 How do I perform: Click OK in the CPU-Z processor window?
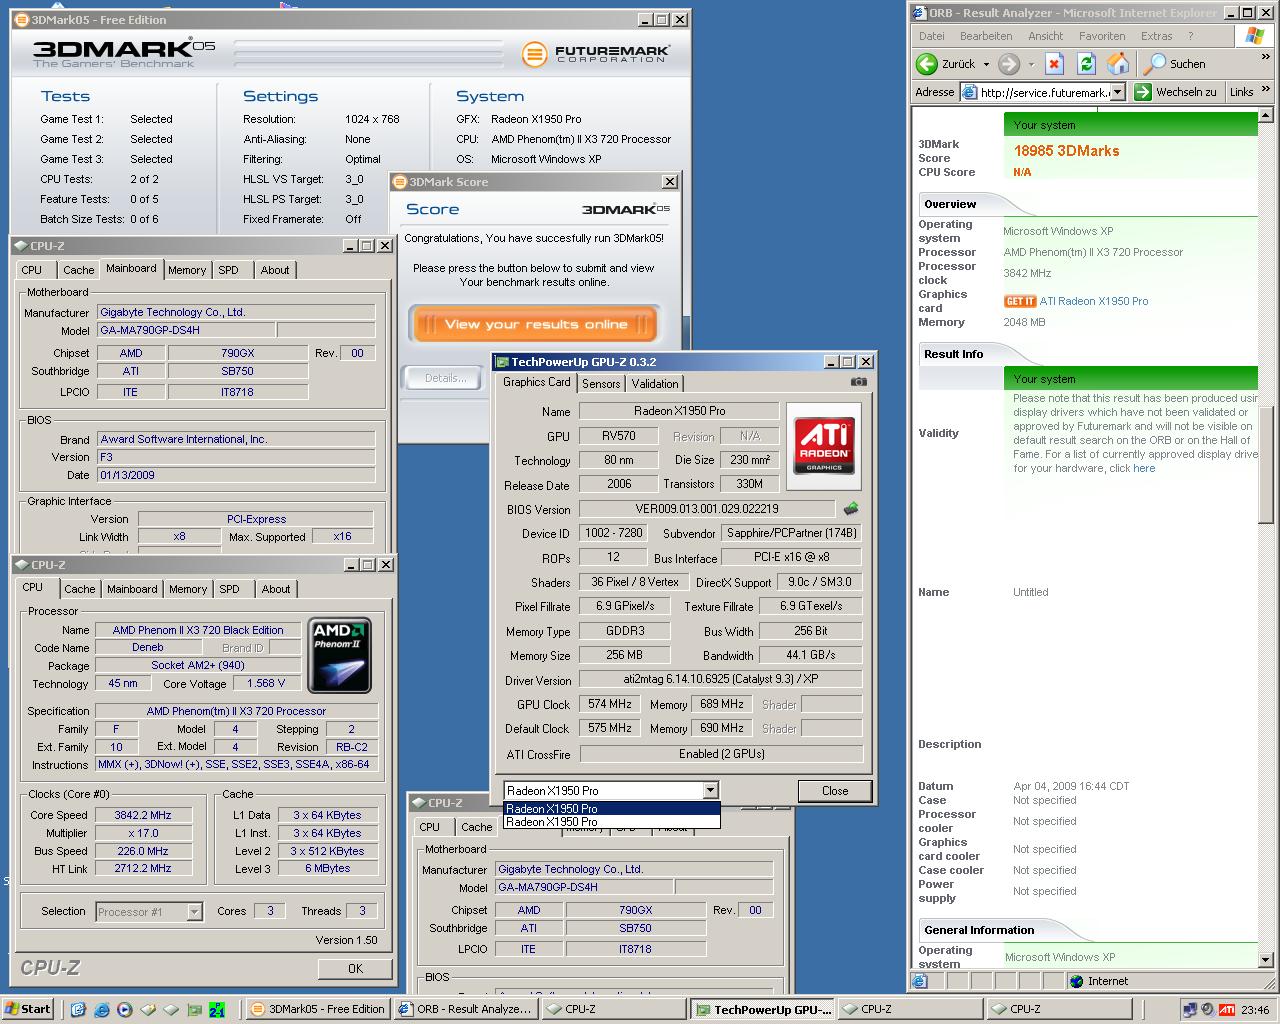tap(355, 968)
